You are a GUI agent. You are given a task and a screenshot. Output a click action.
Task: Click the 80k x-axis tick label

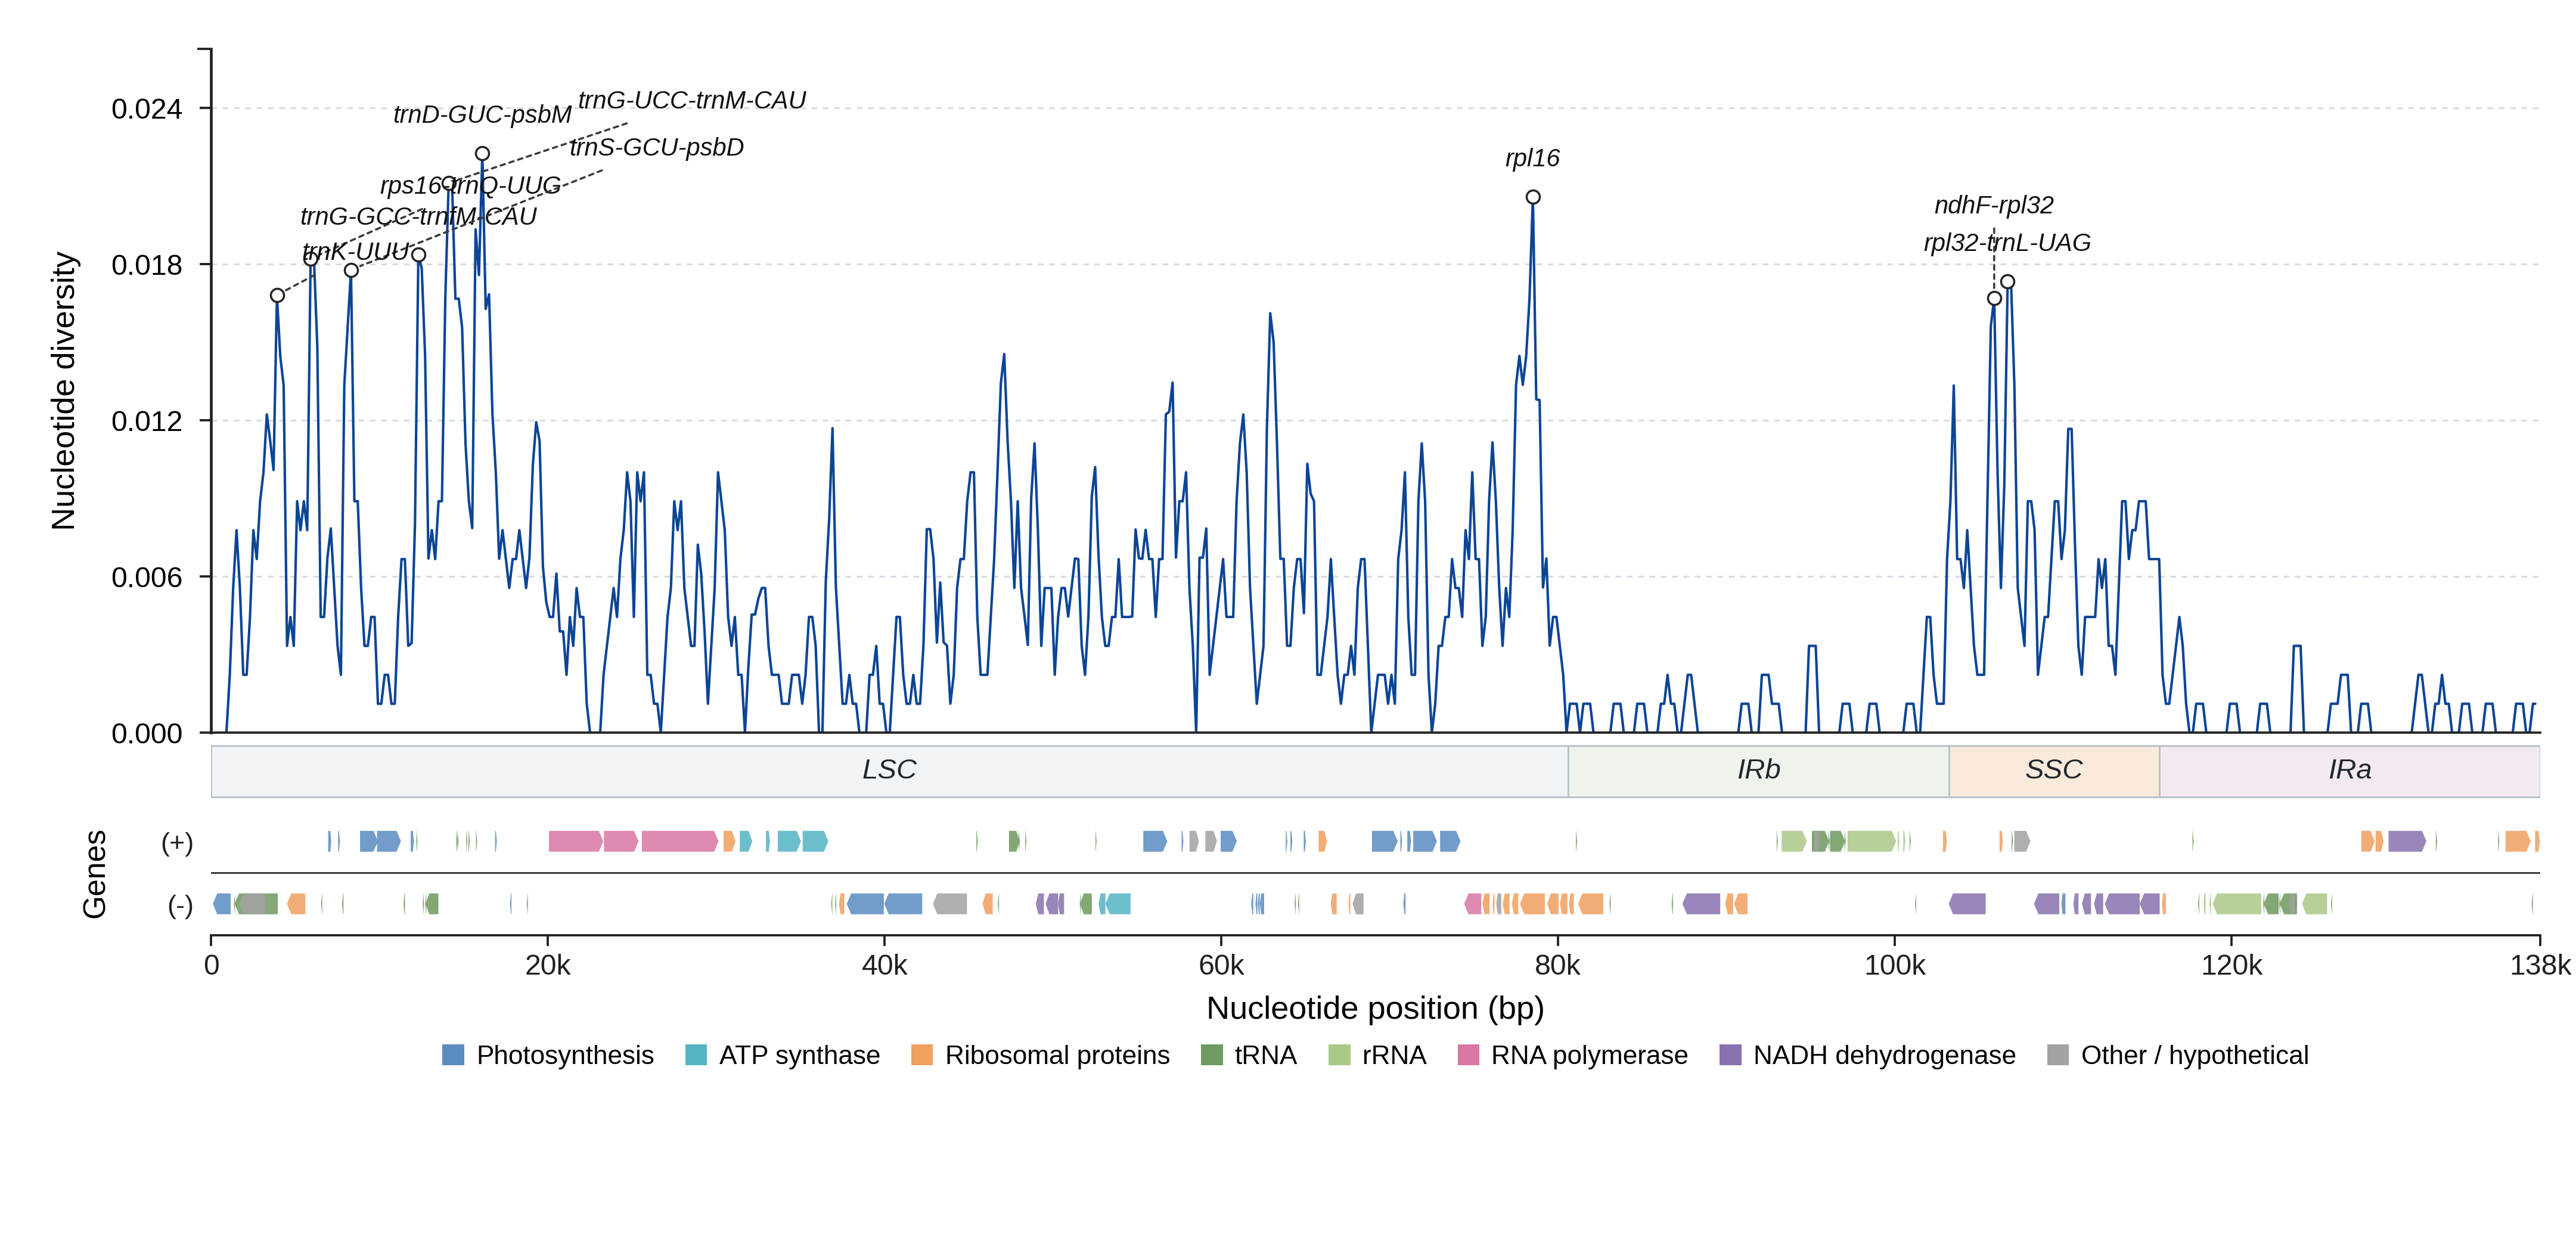1558,965
